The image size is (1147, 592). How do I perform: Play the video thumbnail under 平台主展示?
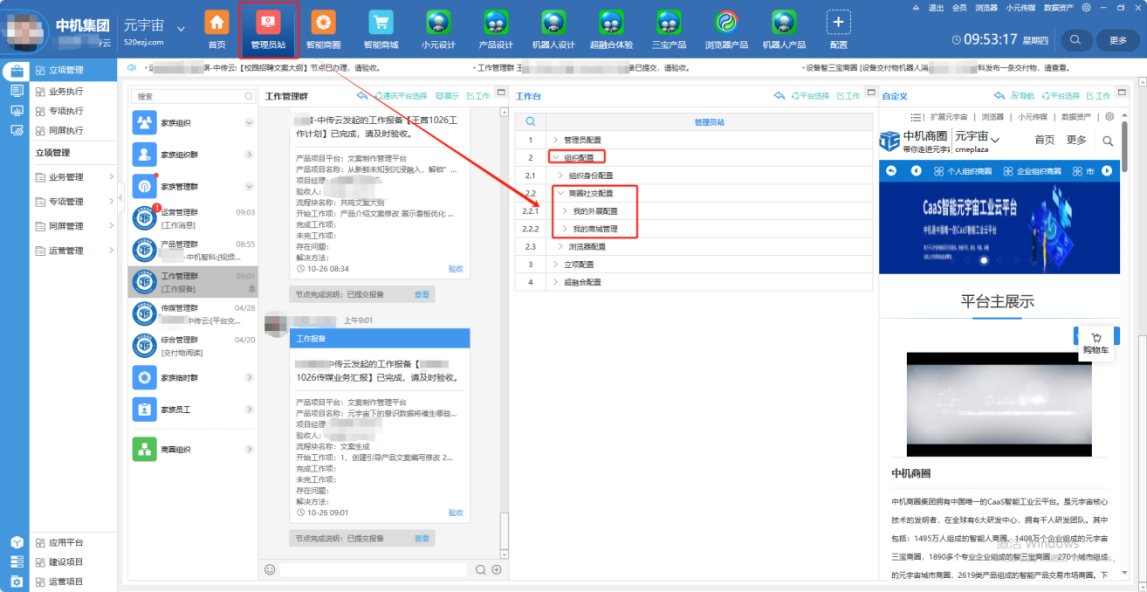tap(999, 404)
